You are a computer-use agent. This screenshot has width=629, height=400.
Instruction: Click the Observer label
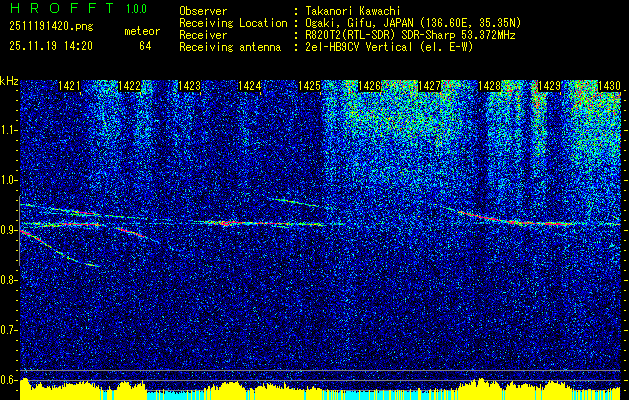pyautogui.click(x=203, y=11)
